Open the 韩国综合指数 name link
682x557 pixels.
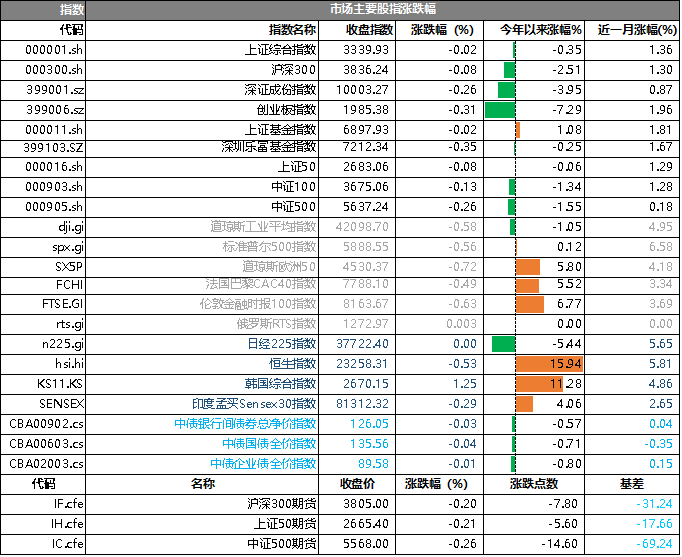pyautogui.click(x=281, y=384)
